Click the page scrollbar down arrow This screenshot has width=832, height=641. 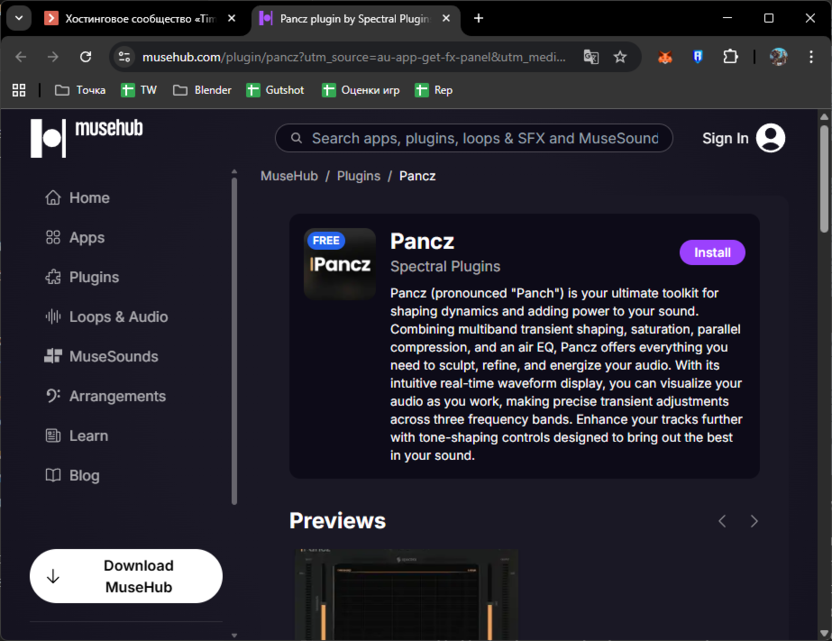point(824,634)
